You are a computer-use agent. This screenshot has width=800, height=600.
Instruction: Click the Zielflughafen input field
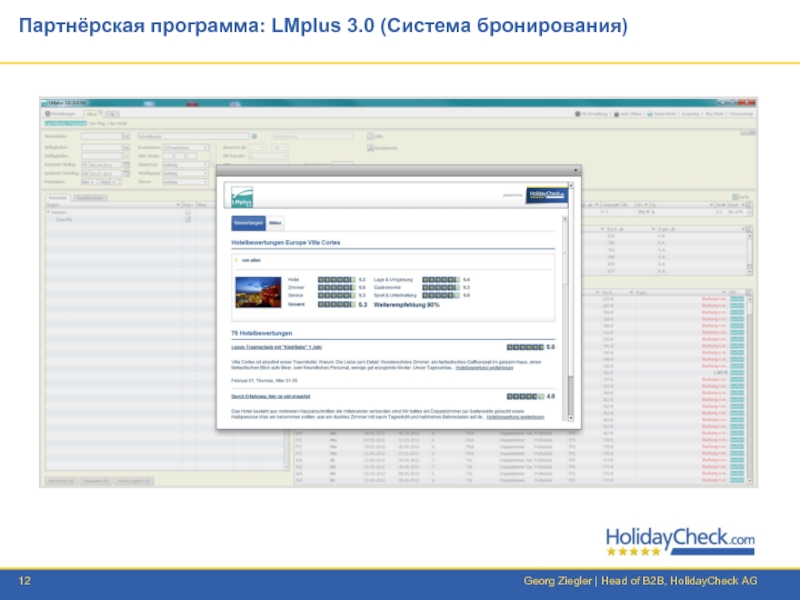coord(102,156)
